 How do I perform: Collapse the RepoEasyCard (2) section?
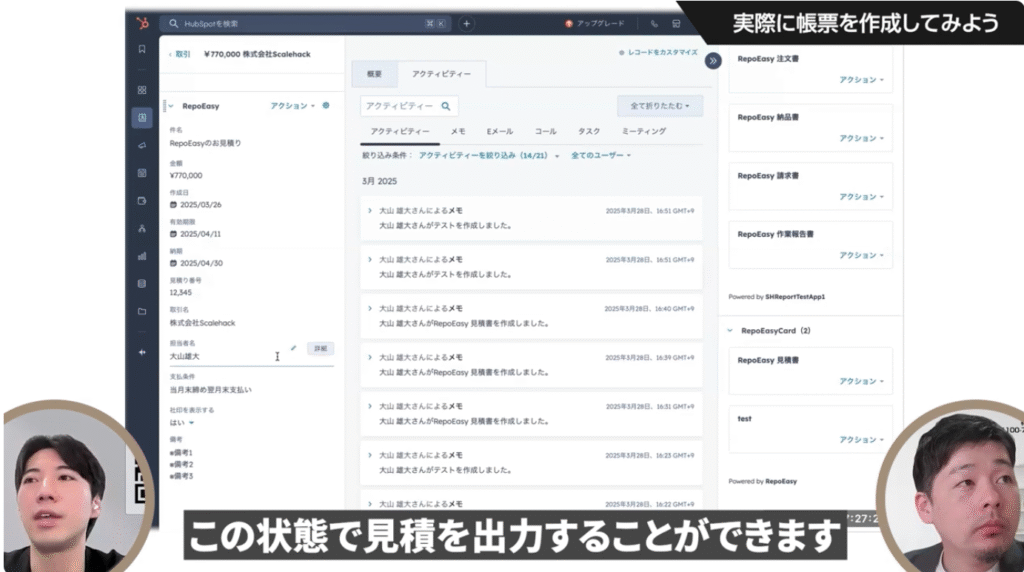730,330
